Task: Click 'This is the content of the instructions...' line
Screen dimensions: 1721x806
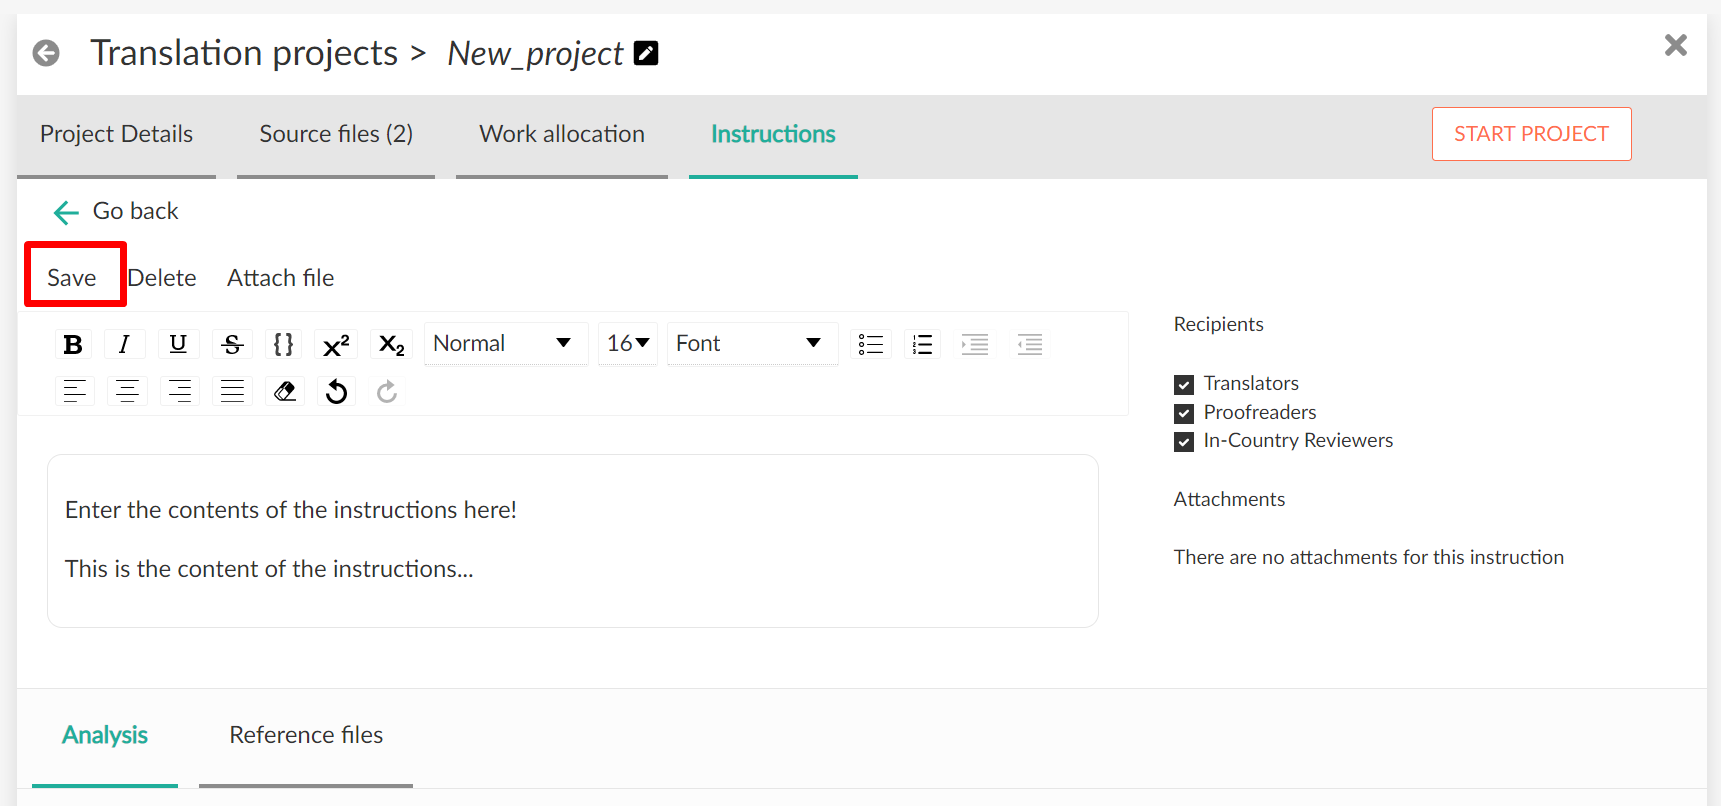Action: [x=269, y=569]
